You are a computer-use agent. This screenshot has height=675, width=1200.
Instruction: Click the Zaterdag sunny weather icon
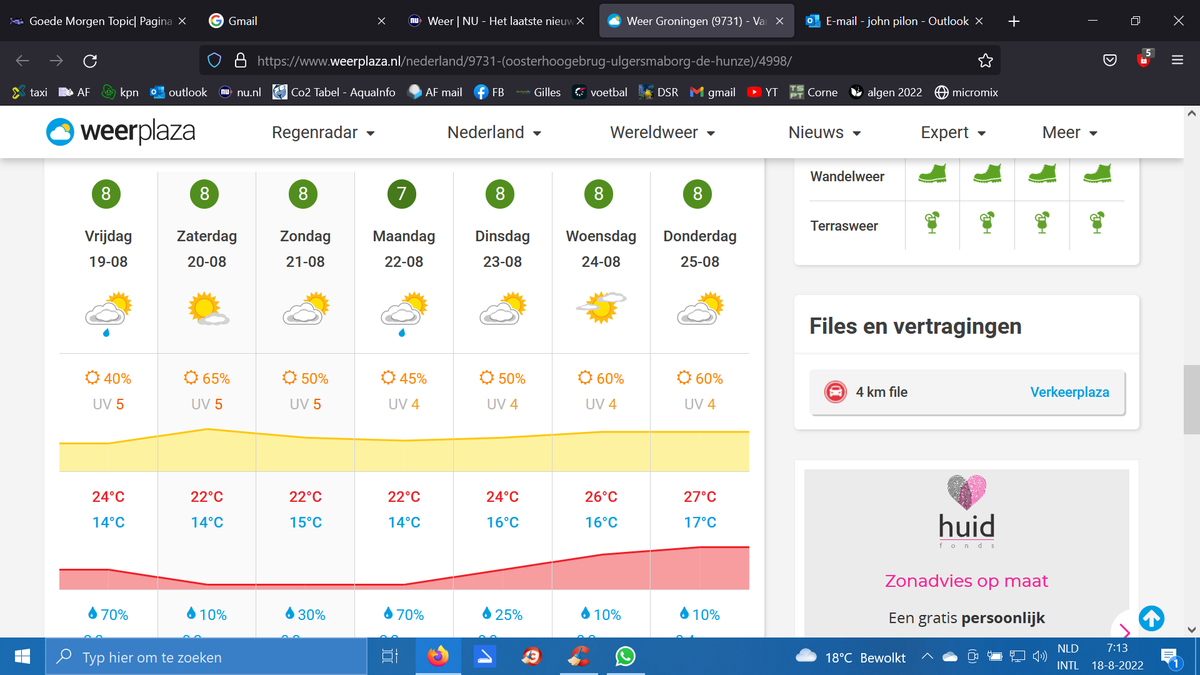pos(207,310)
